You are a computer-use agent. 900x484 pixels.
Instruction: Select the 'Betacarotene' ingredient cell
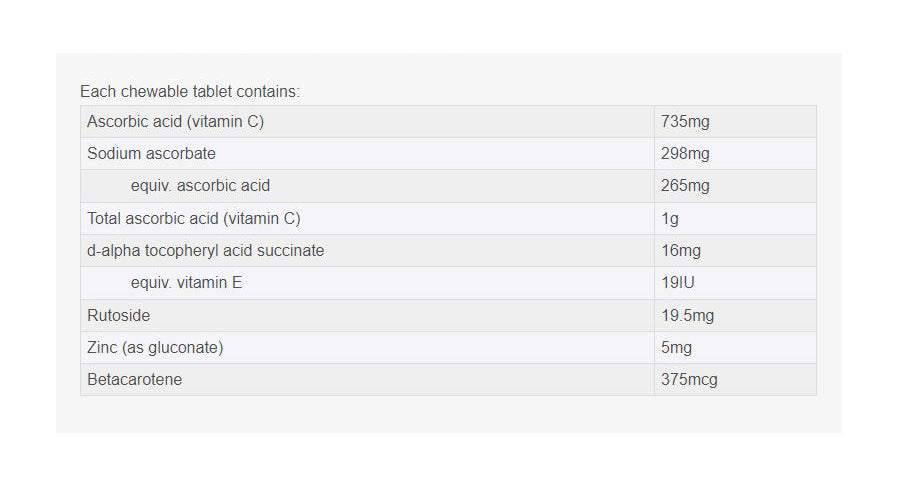(x=135, y=380)
